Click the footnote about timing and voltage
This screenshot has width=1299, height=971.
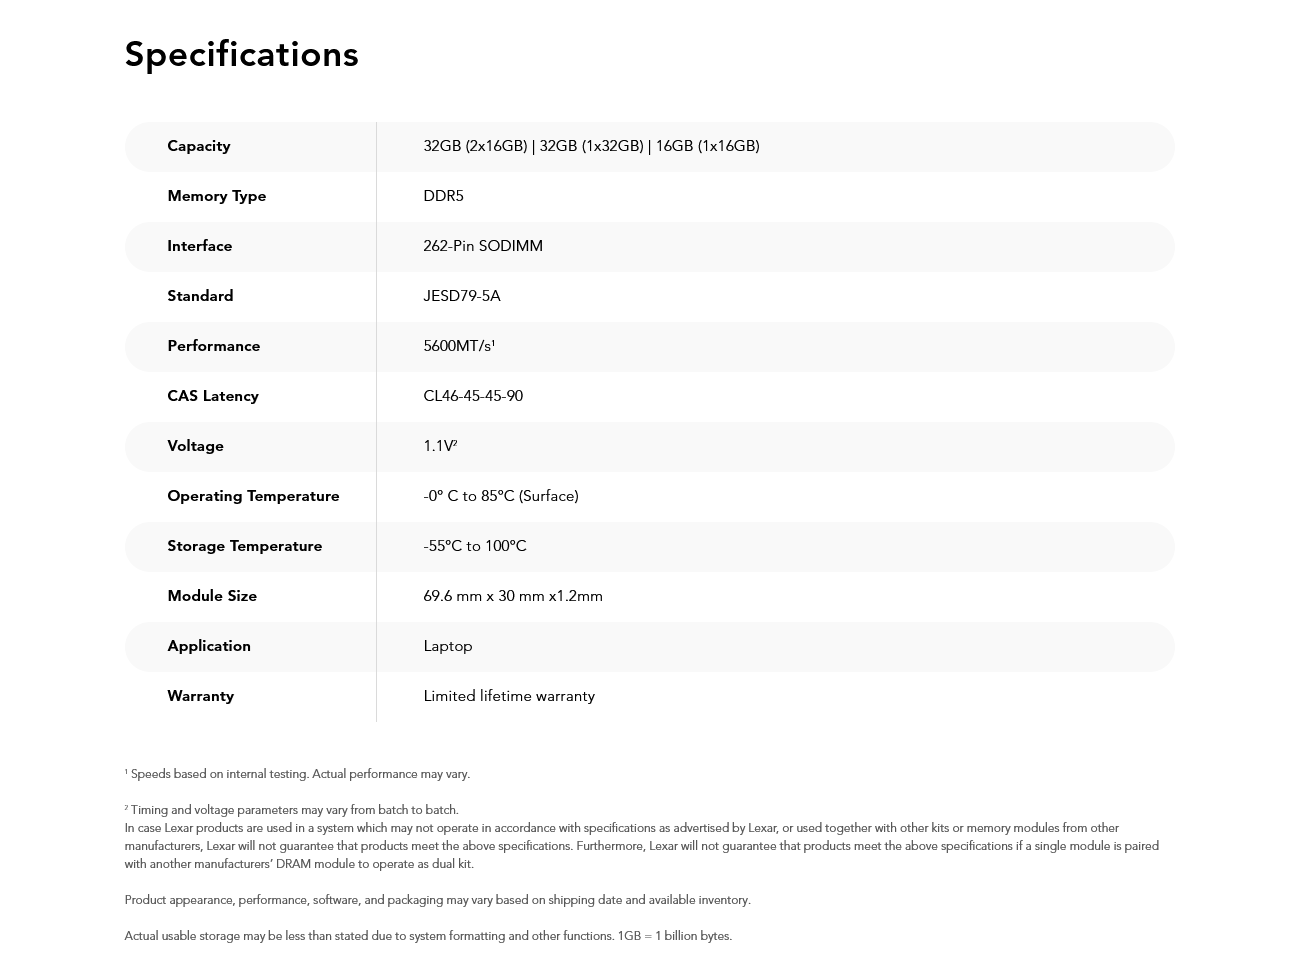pos(292,810)
